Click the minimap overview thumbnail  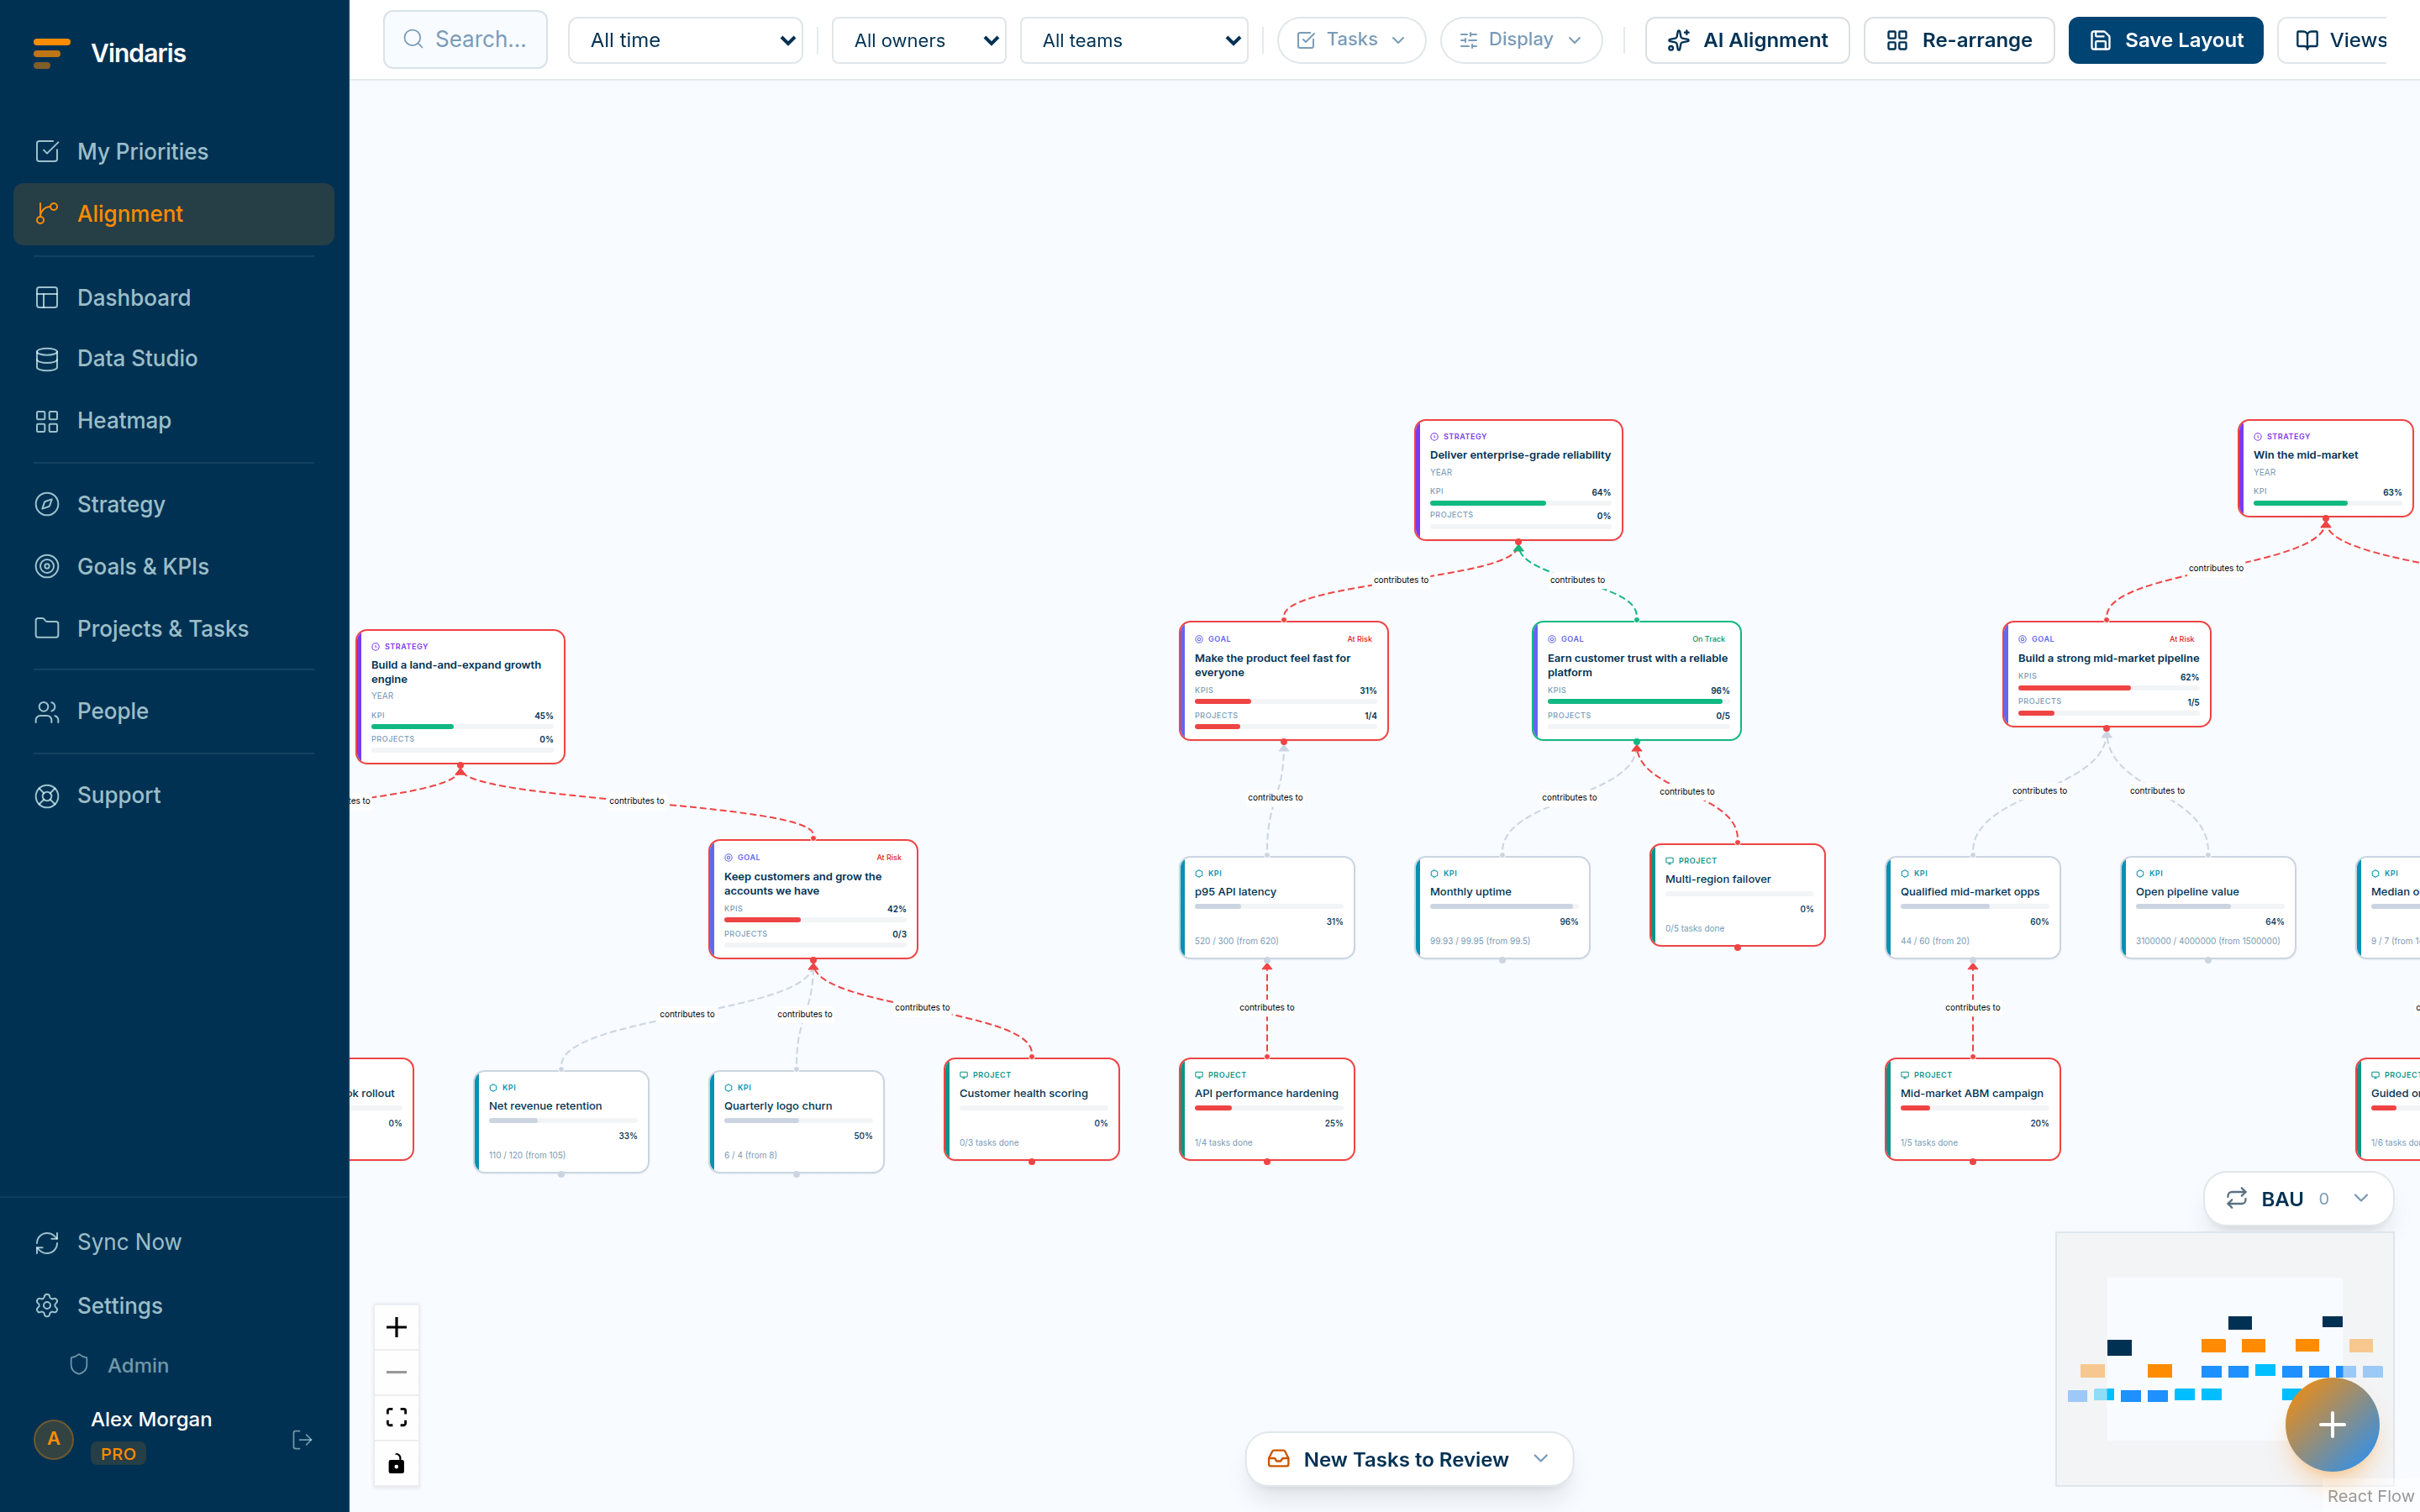[2224, 1359]
